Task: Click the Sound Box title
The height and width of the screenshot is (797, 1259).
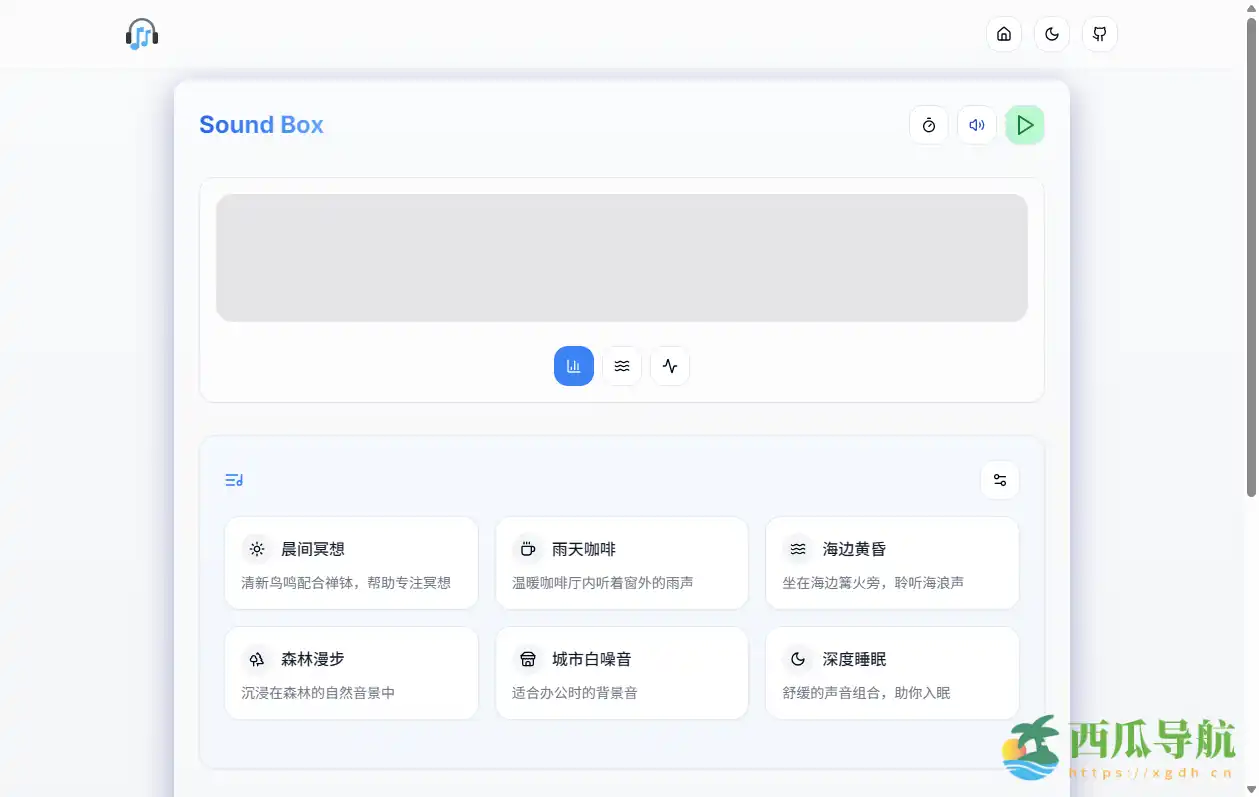Action: coord(261,124)
